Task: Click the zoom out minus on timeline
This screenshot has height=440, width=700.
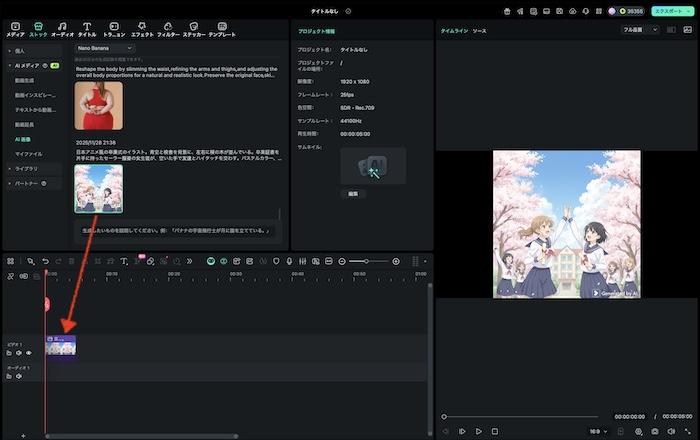Action: click(x=342, y=262)
